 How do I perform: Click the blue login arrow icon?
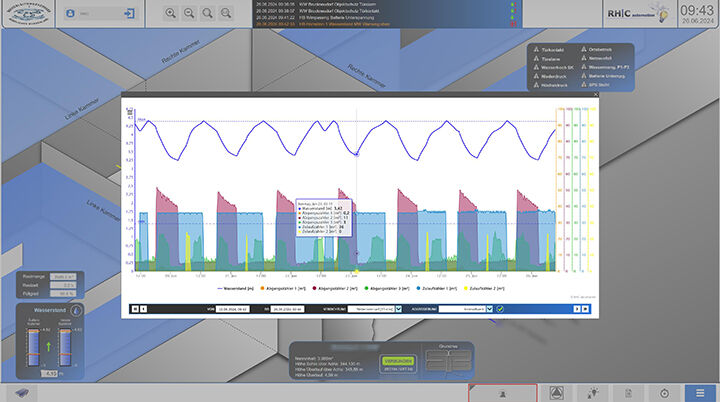(x=129, y=13)
